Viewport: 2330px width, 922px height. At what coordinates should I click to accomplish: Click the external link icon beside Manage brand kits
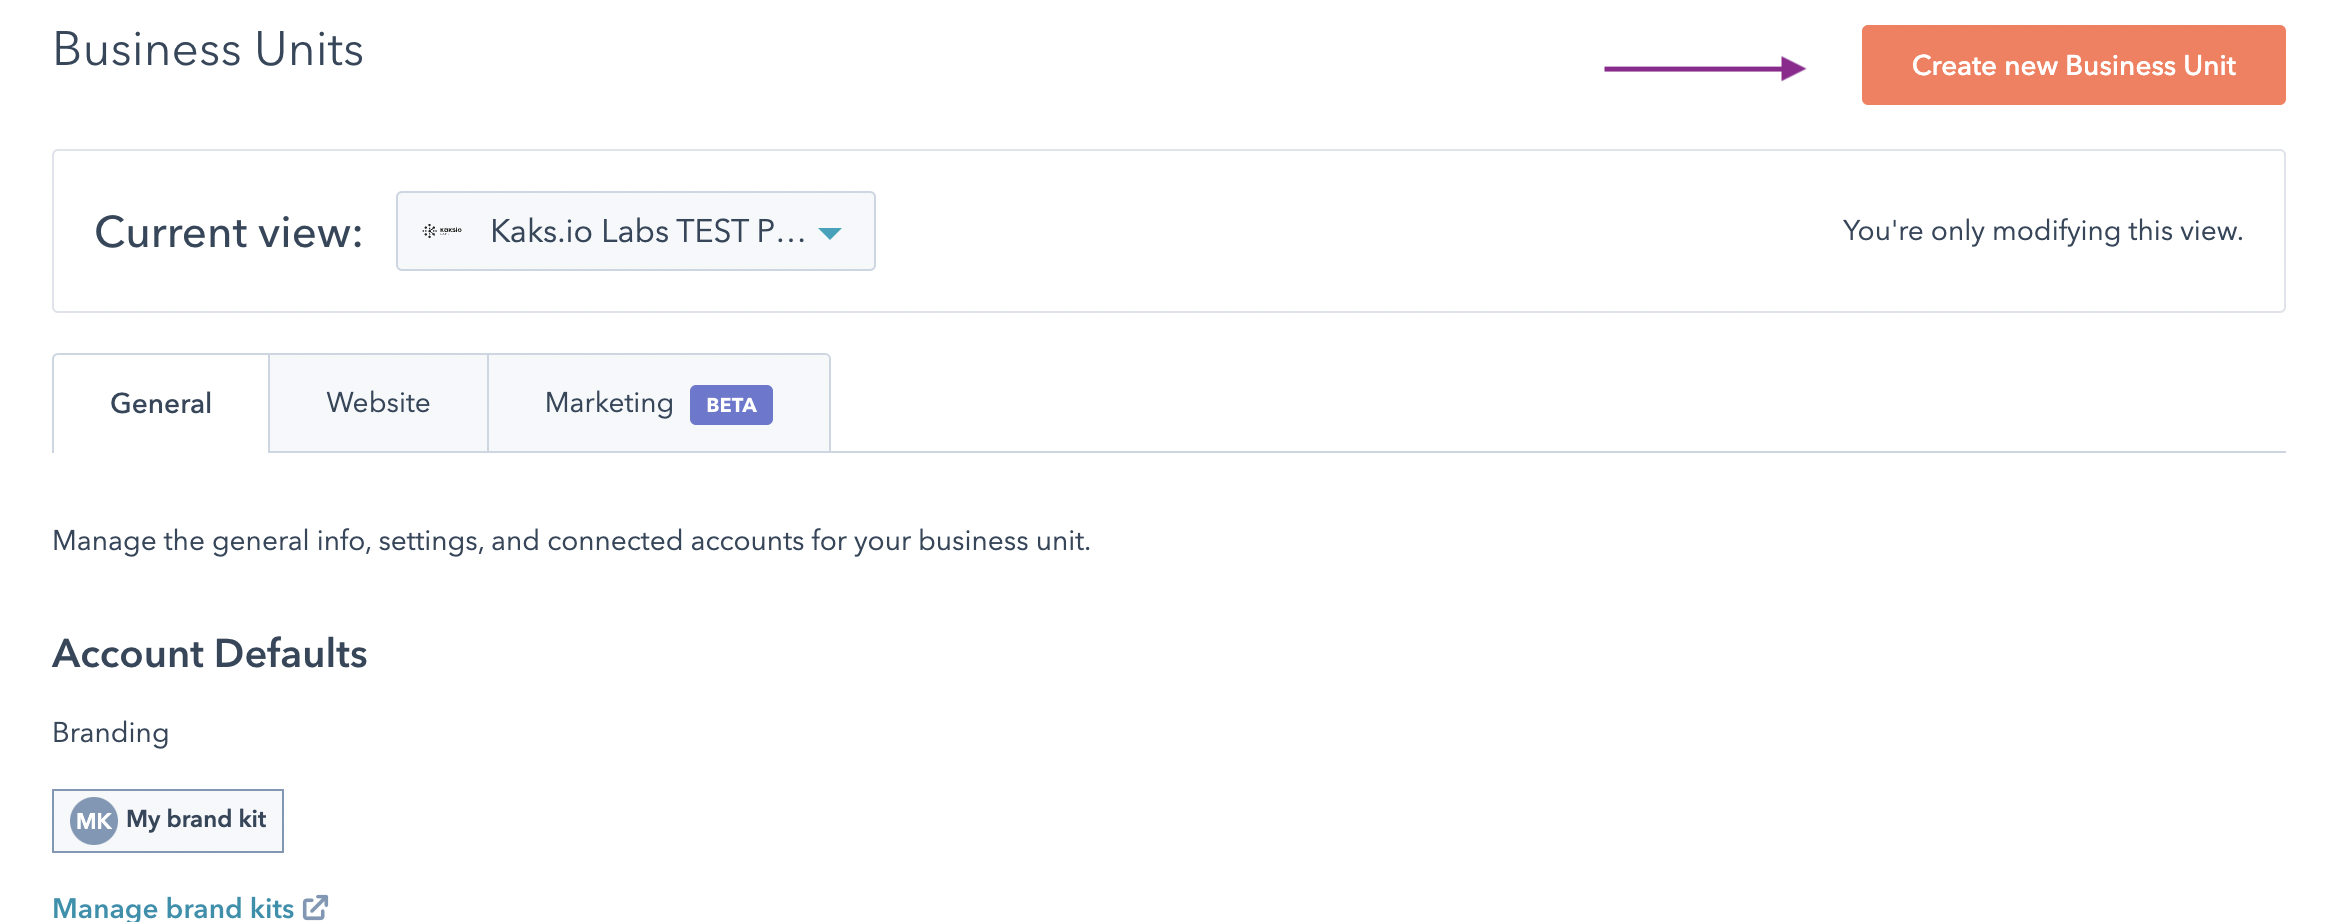click(316, 907)
